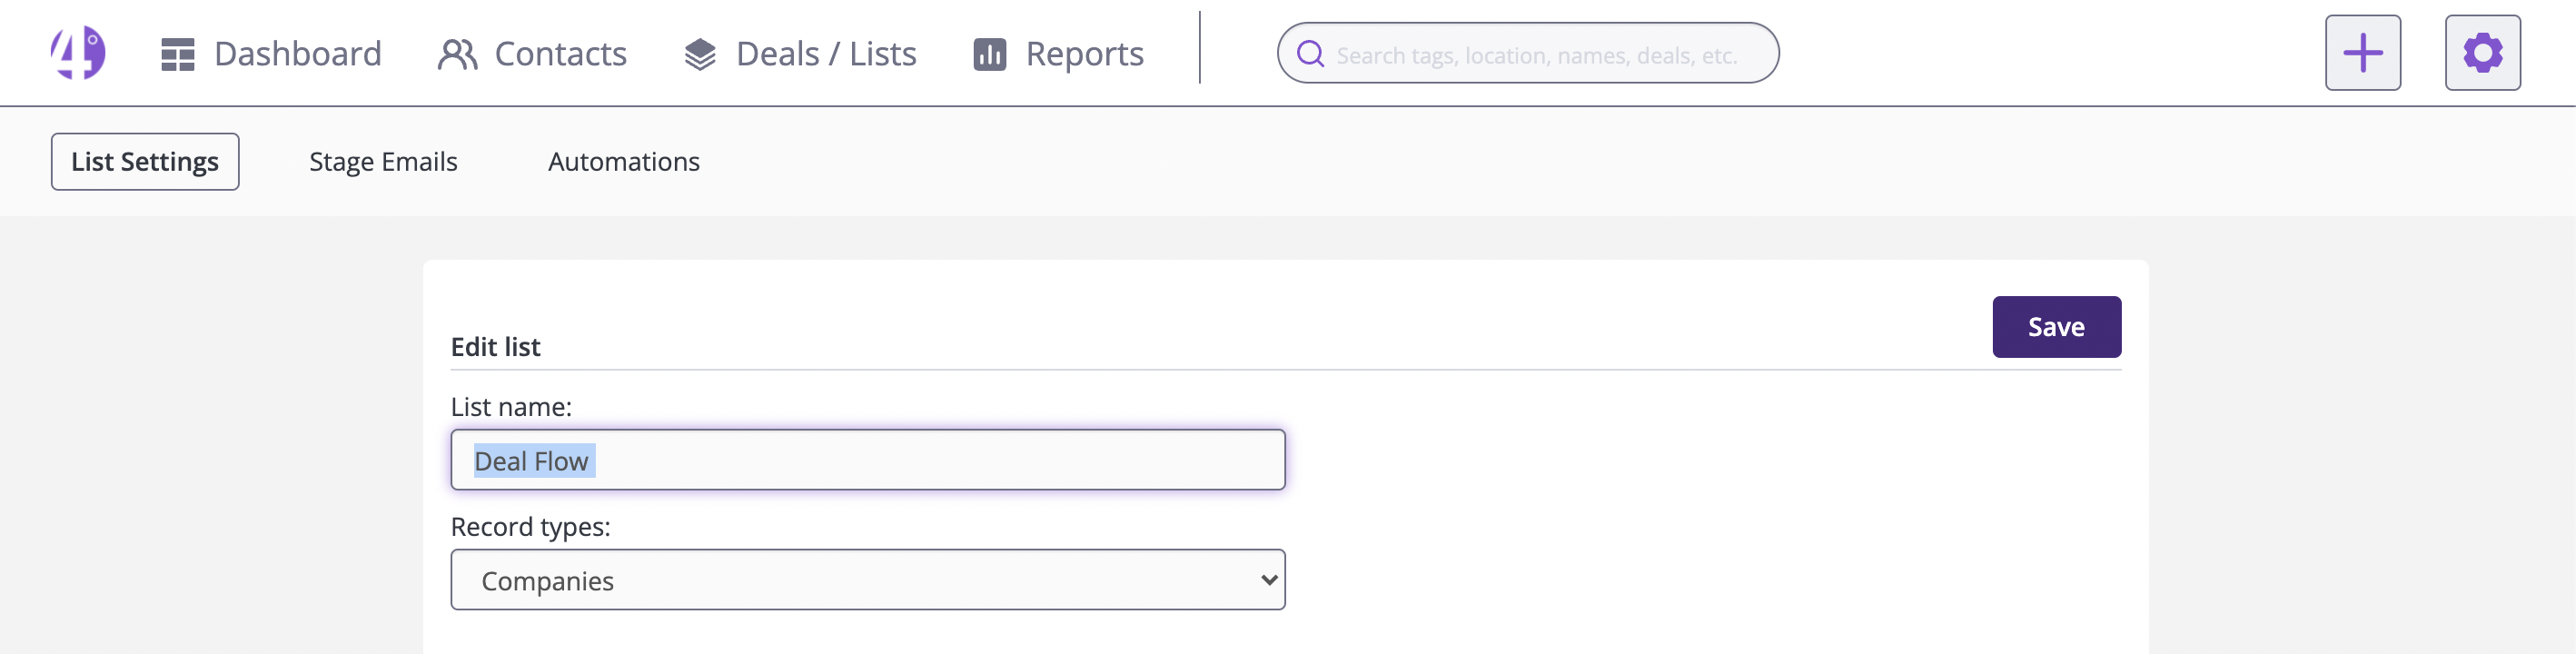Open the Automations tab
The width and height of the screenshot is (2576, 654).
(624, 161)
